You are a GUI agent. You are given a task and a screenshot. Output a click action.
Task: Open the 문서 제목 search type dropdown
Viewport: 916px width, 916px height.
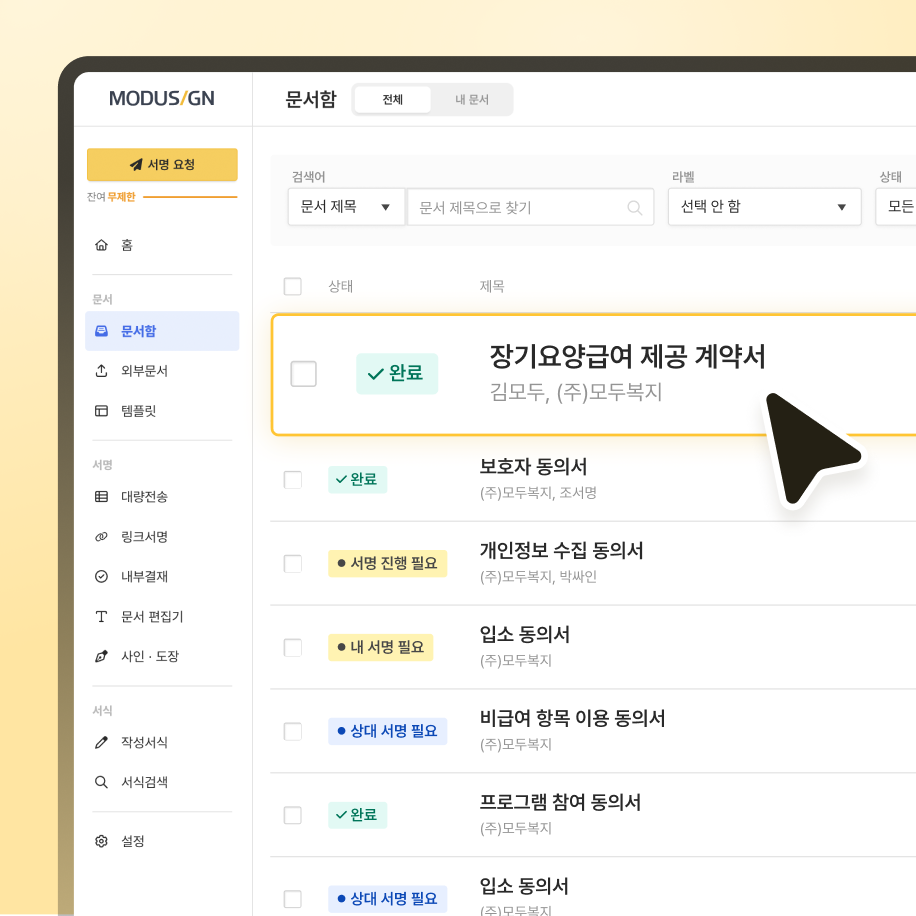click(x=345, y=206)
